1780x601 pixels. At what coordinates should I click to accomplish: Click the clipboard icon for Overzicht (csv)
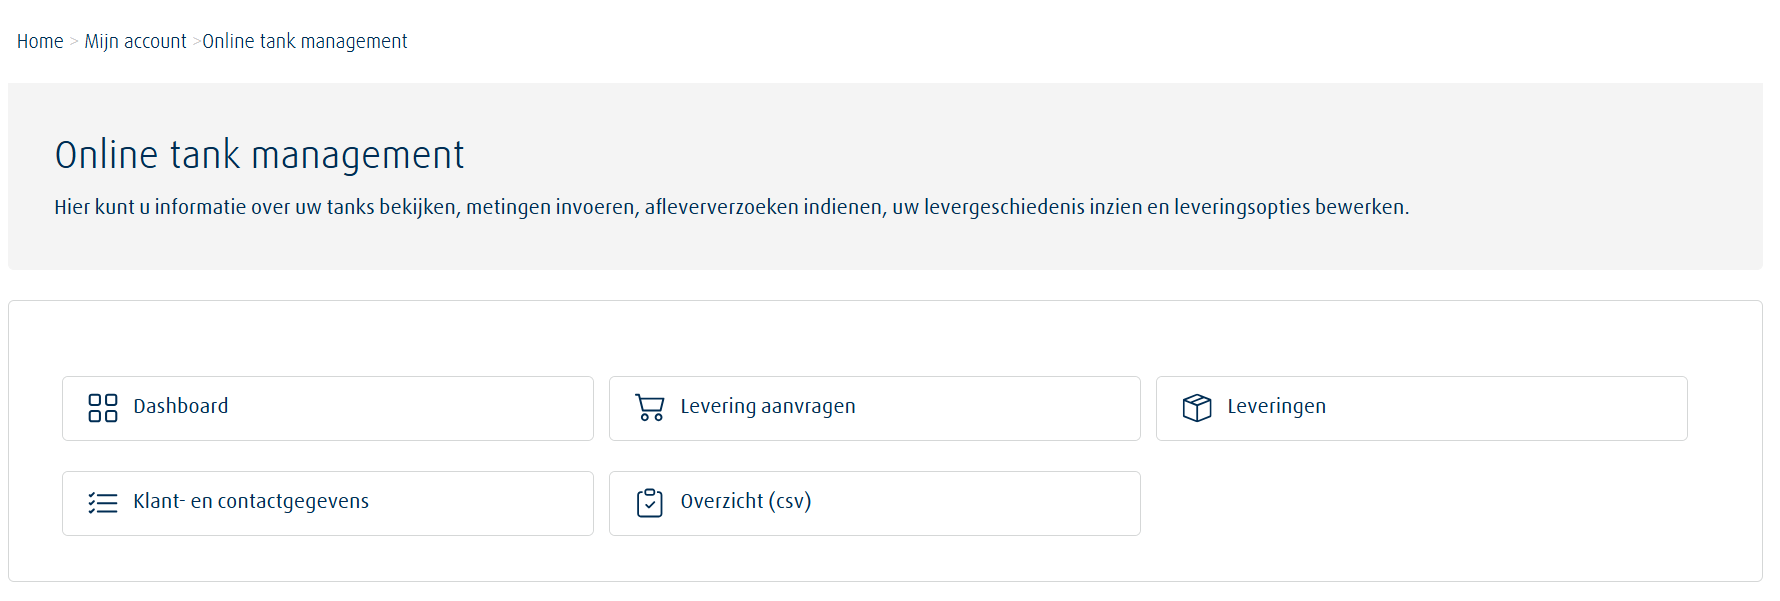pyautogui.click(x=650, y=503)
